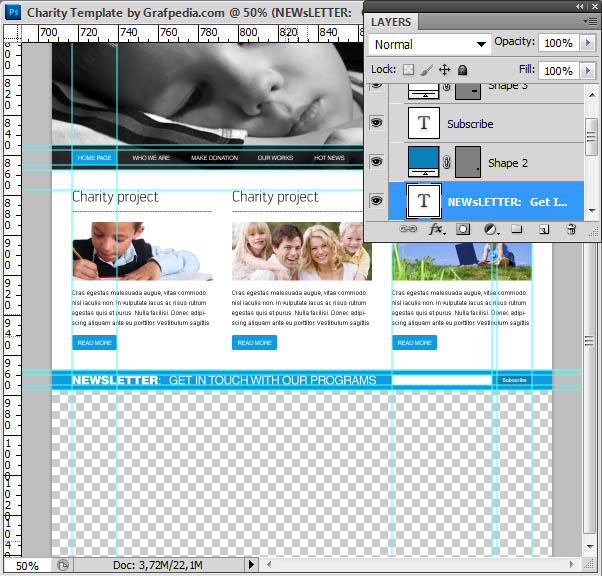Create a new layer group folder

point(517,229)
